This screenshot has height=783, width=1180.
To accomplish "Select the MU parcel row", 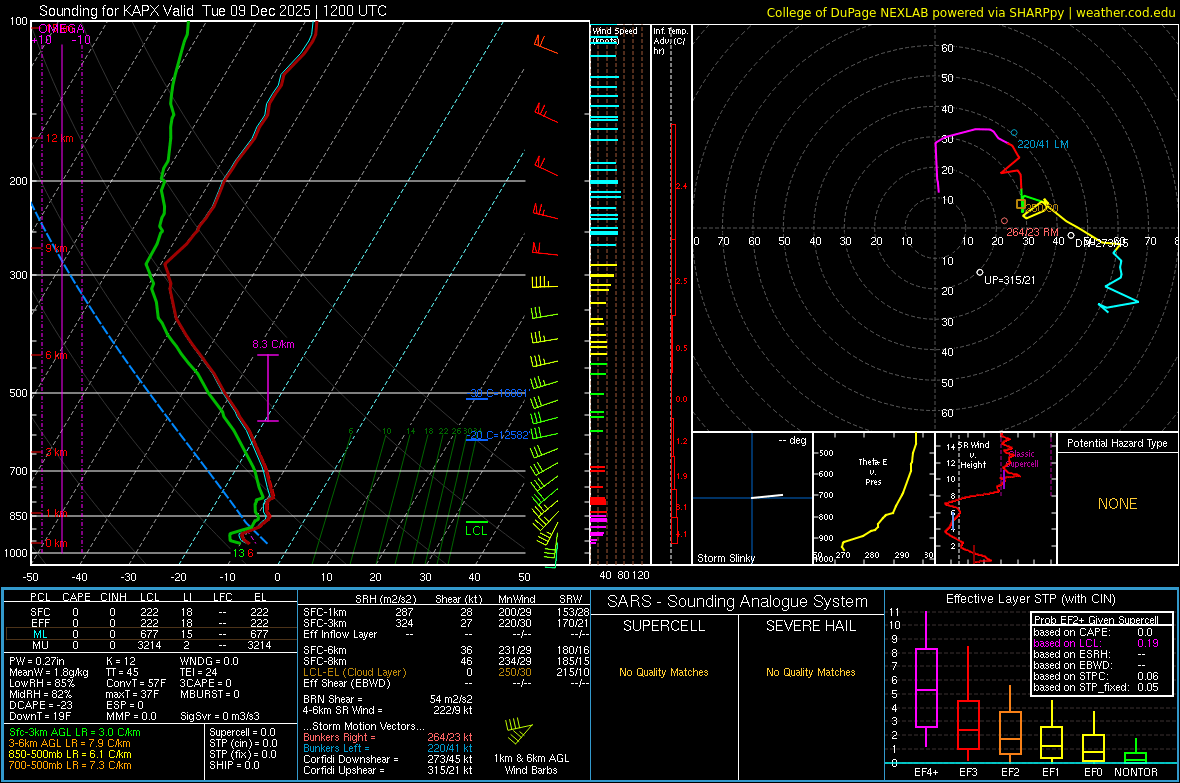I will 149,644.
